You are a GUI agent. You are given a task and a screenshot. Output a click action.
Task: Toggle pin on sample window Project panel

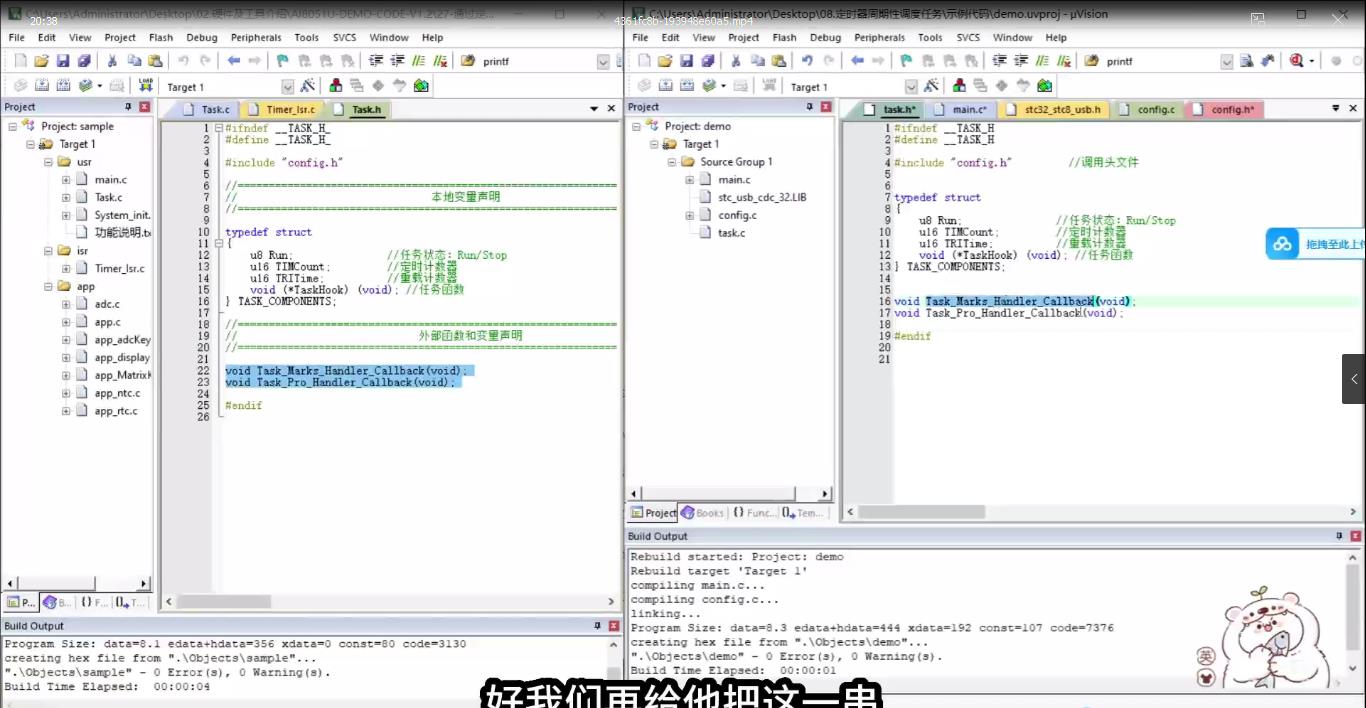(128, 107)
